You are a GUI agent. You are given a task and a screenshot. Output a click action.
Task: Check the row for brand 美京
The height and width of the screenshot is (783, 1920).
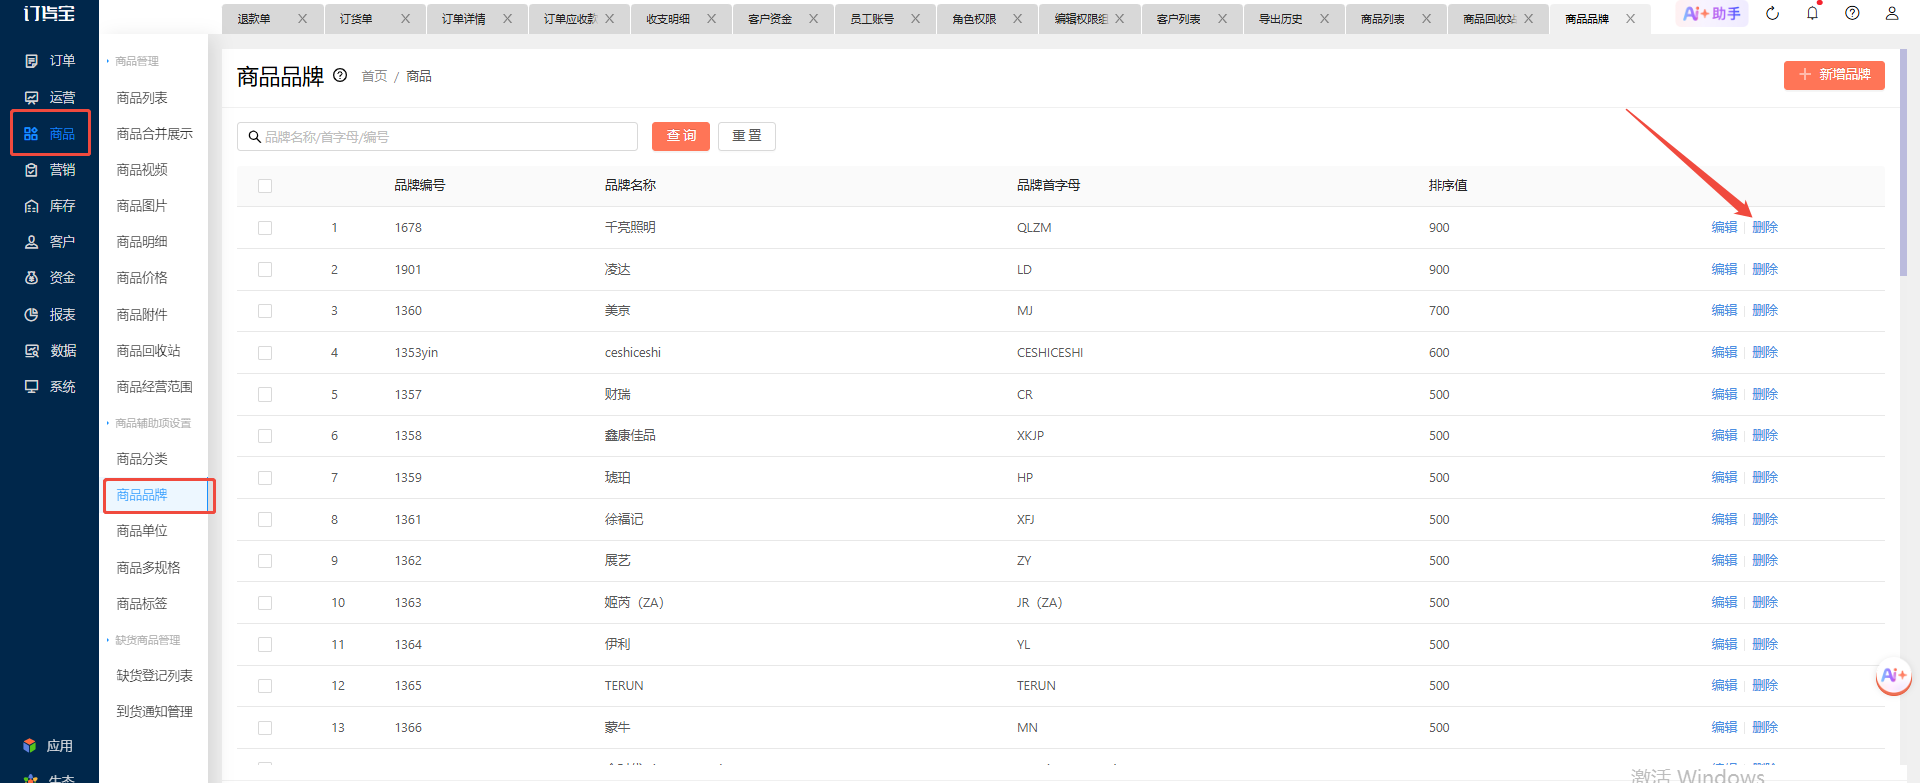click(x=265, y=311)
